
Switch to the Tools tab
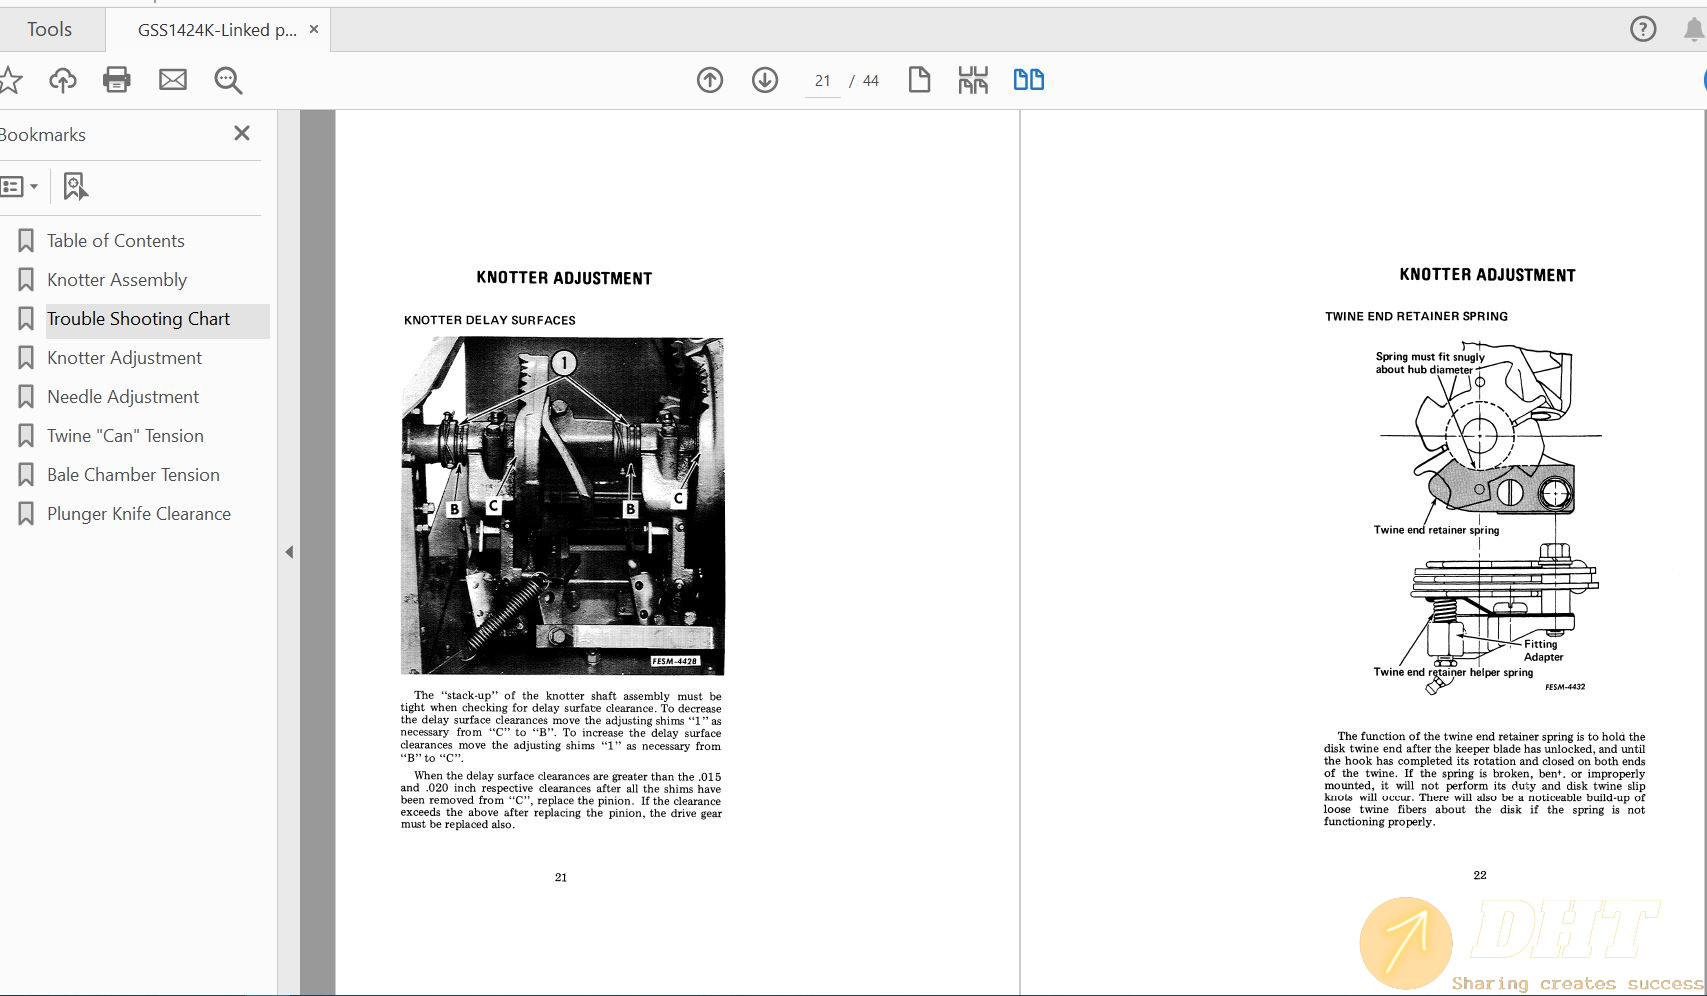click(49, 30)
